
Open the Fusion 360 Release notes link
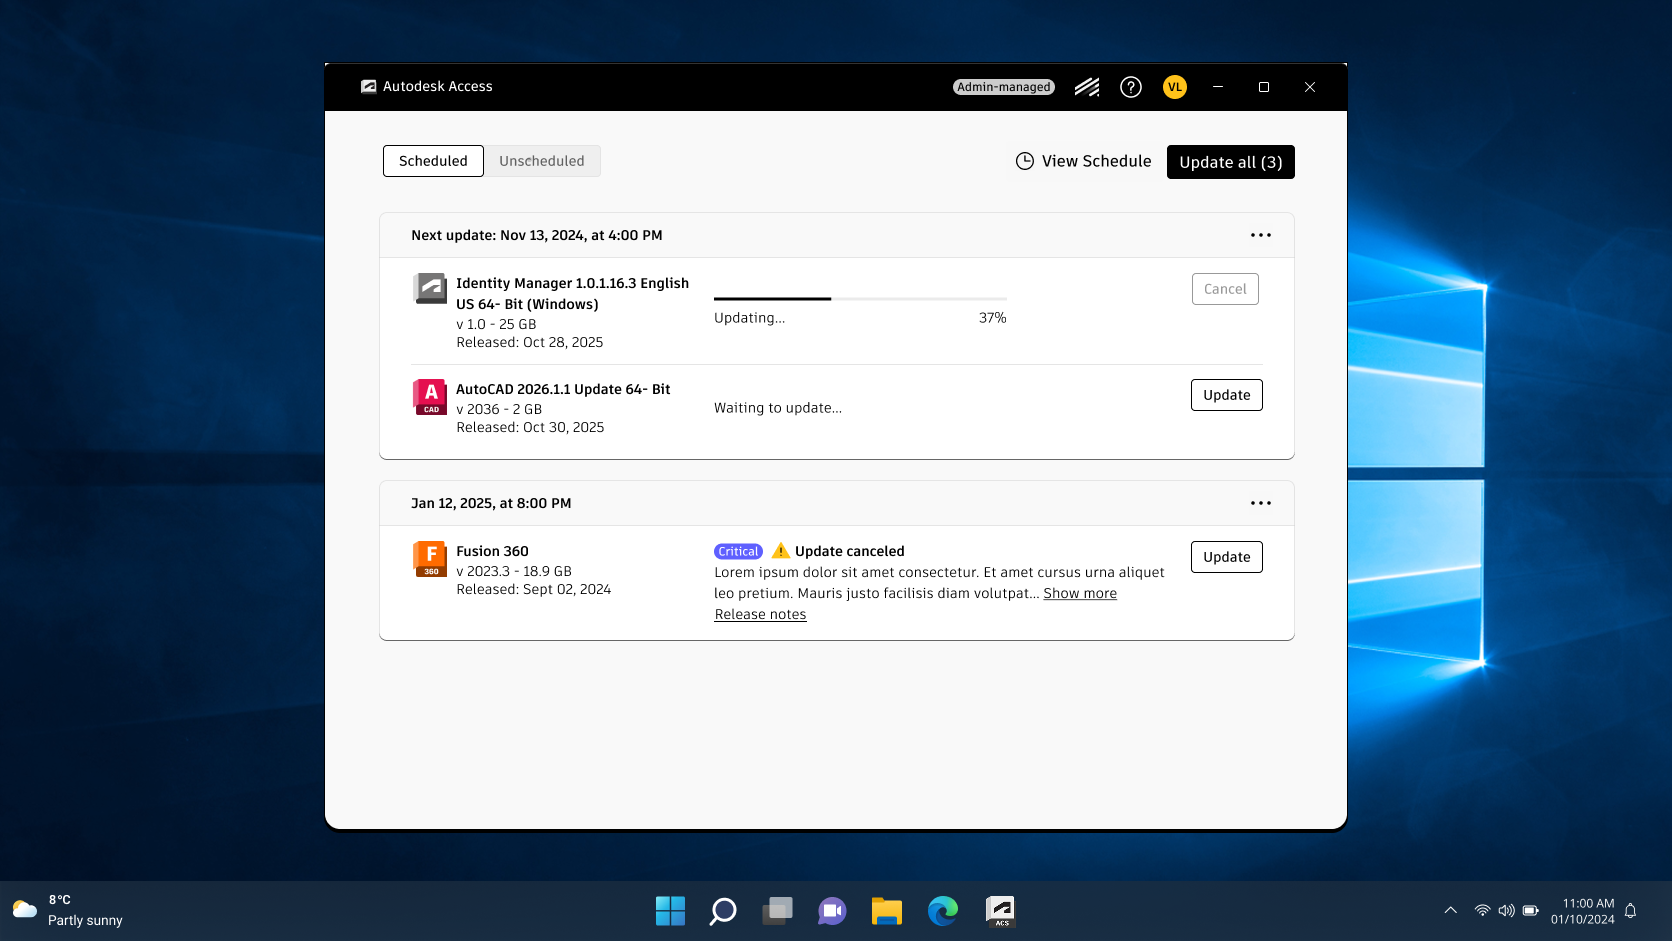pyautogui.click(x=760, y=614)
